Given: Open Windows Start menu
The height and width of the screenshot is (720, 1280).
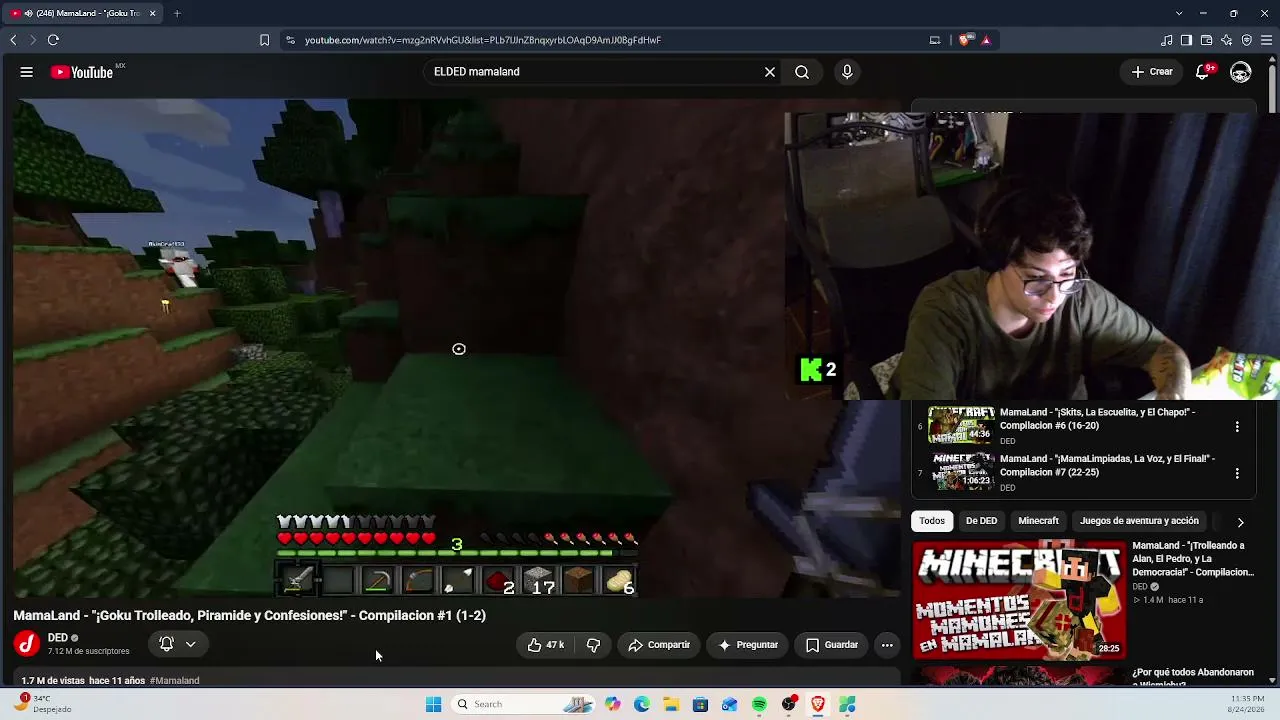Looking at the screenshot, I should (x=433, y=704).
